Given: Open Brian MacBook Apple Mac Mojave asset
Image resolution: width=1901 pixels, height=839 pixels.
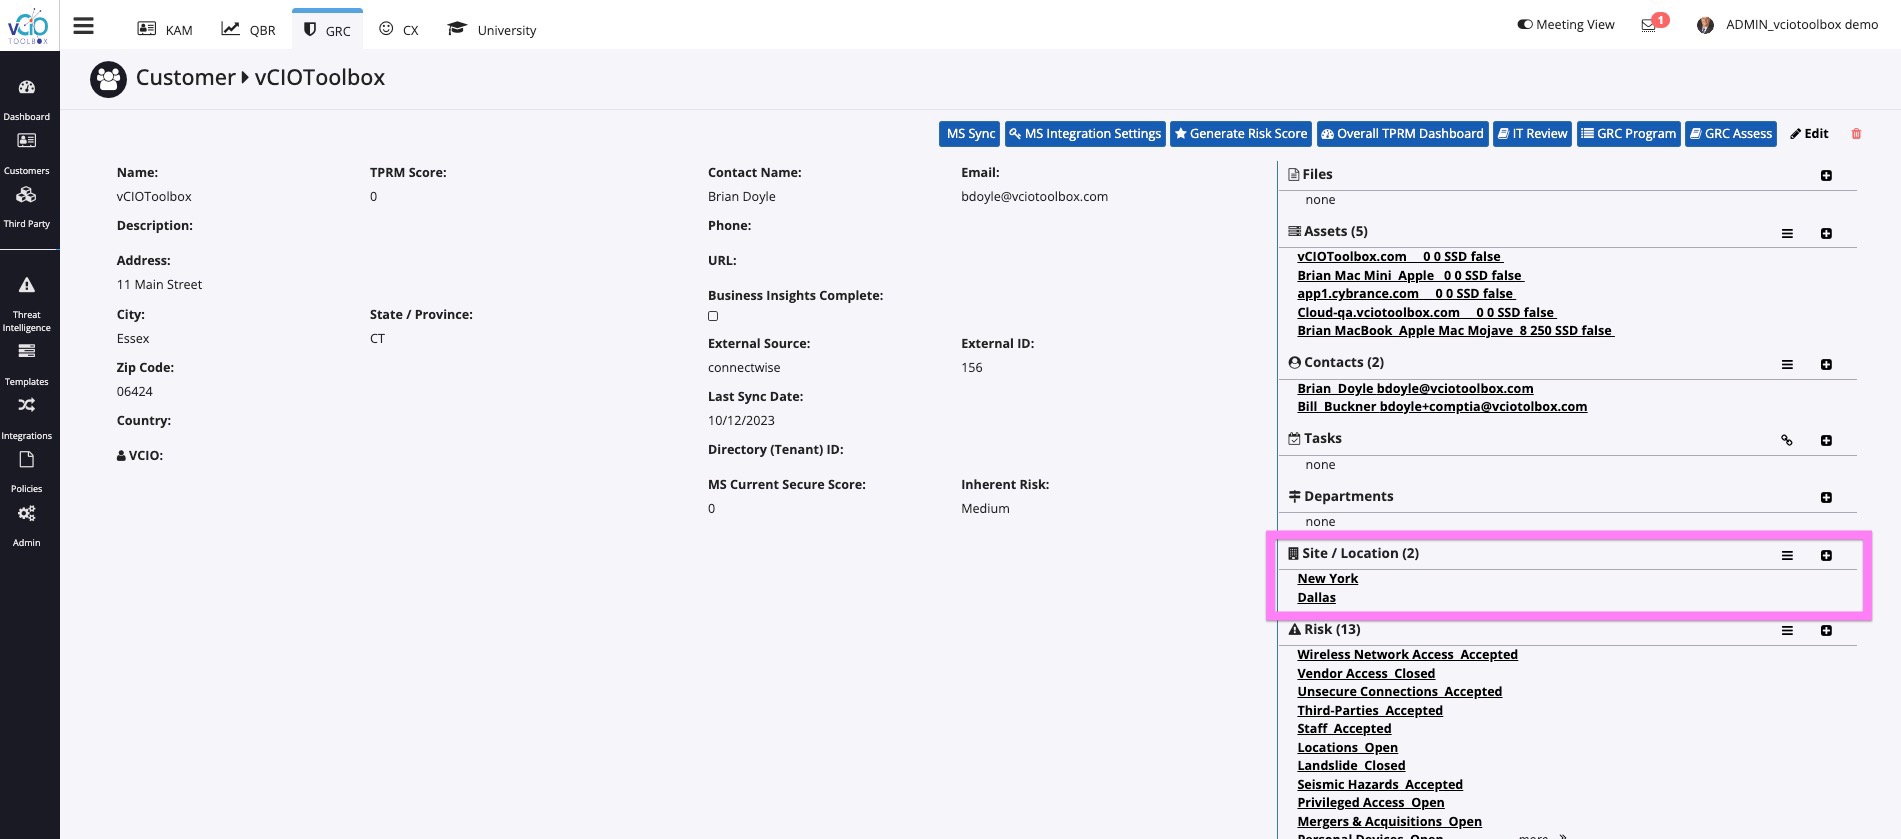Looking at the screenshot, I should (x=1456, y=331).
